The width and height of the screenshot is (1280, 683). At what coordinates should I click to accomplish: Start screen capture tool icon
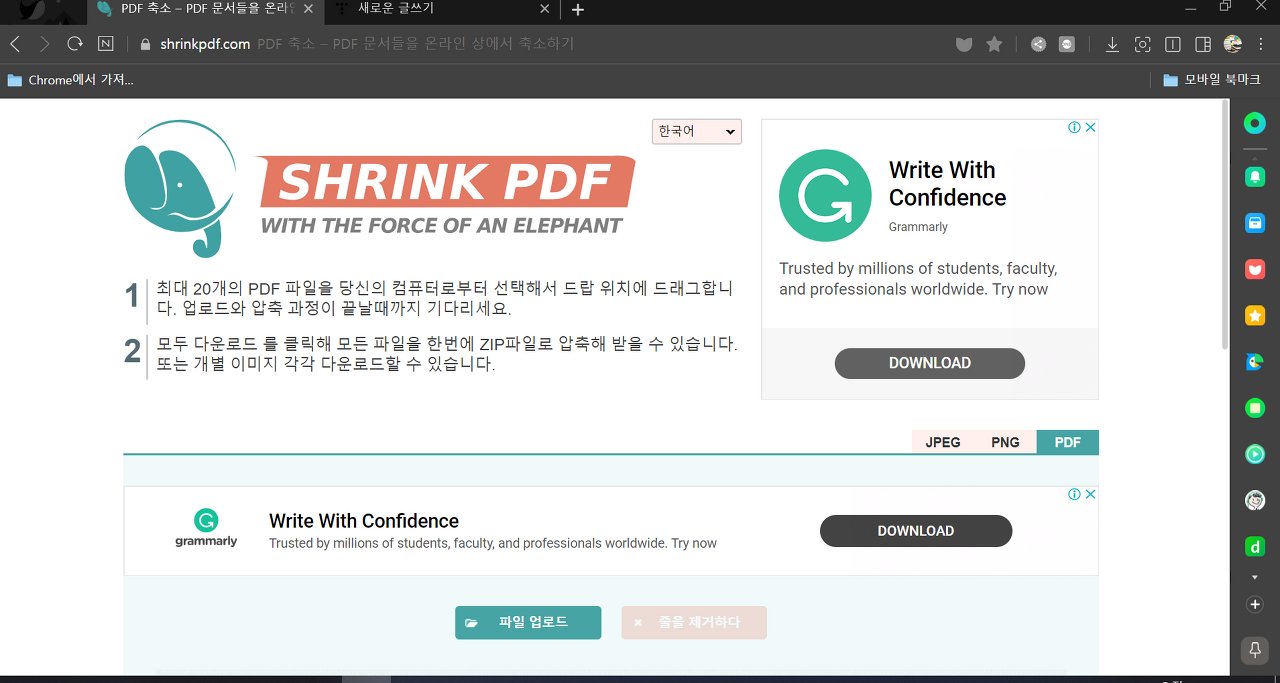pyautogui.click(x=1143, y=44)
